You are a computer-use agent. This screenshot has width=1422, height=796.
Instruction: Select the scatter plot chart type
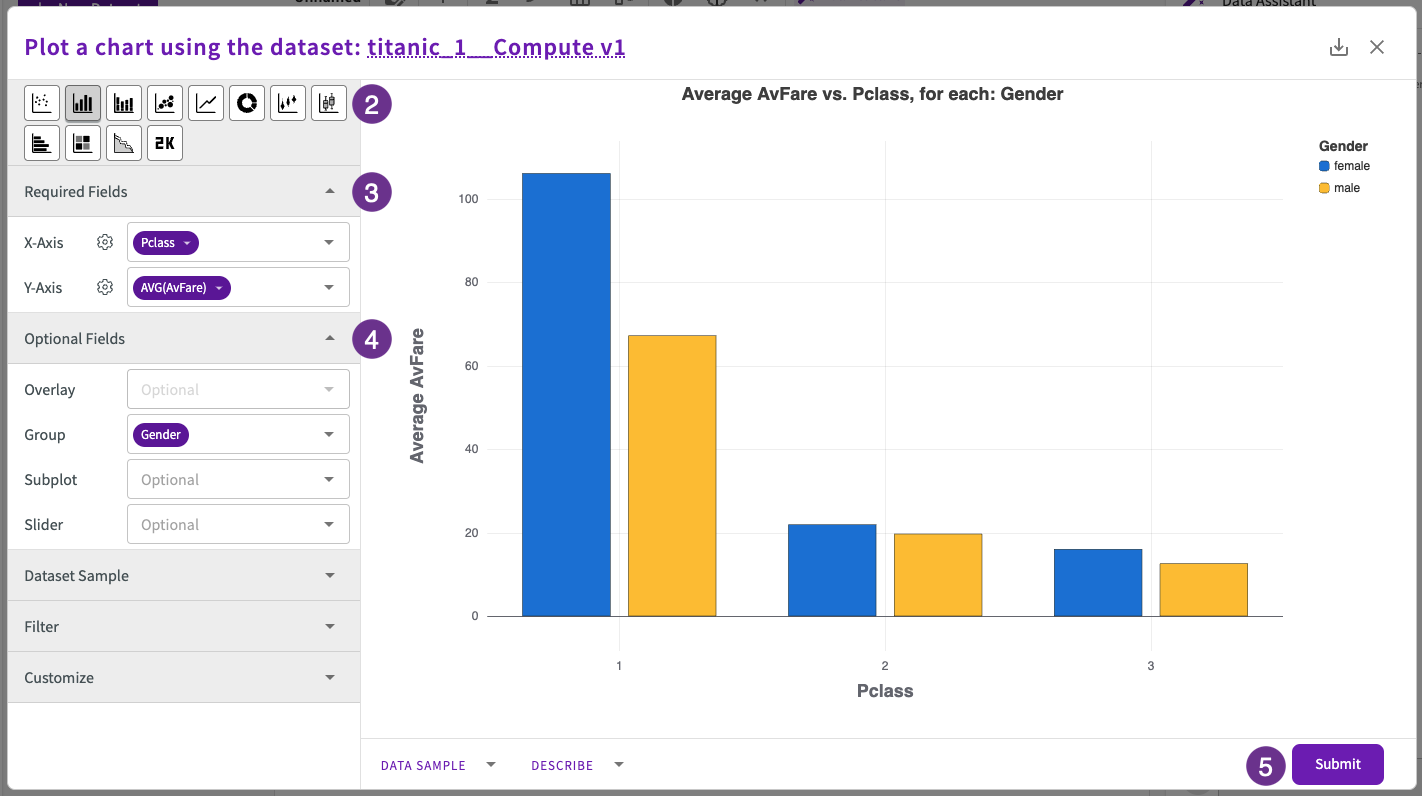(x=42, y=102)
